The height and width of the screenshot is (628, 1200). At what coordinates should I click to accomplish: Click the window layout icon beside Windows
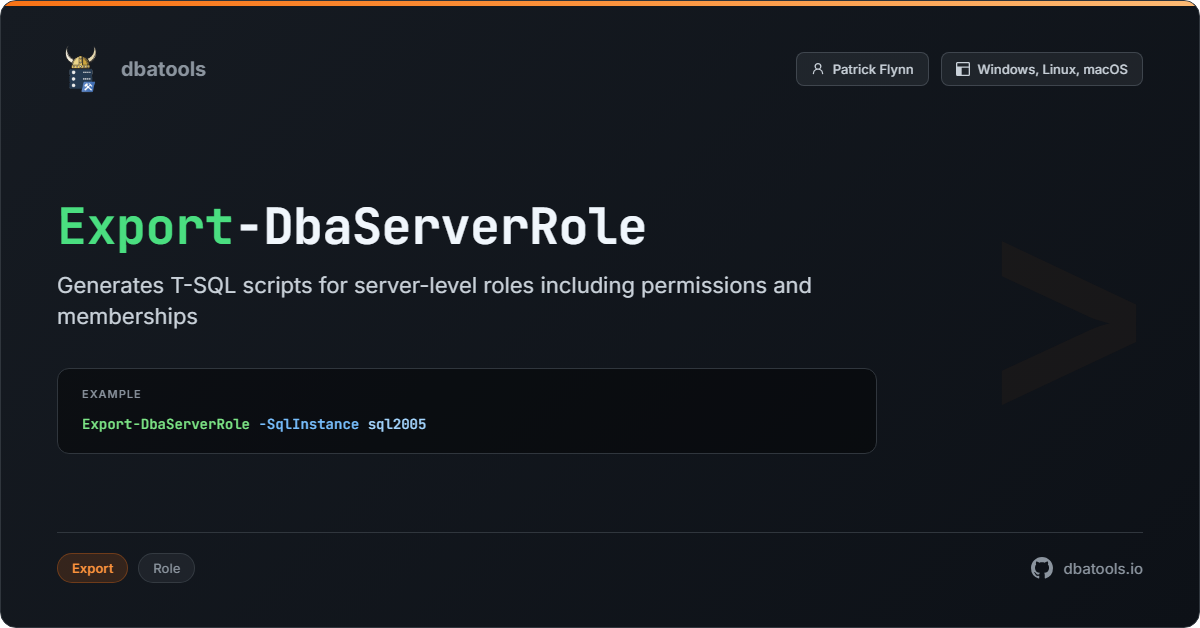963,69
